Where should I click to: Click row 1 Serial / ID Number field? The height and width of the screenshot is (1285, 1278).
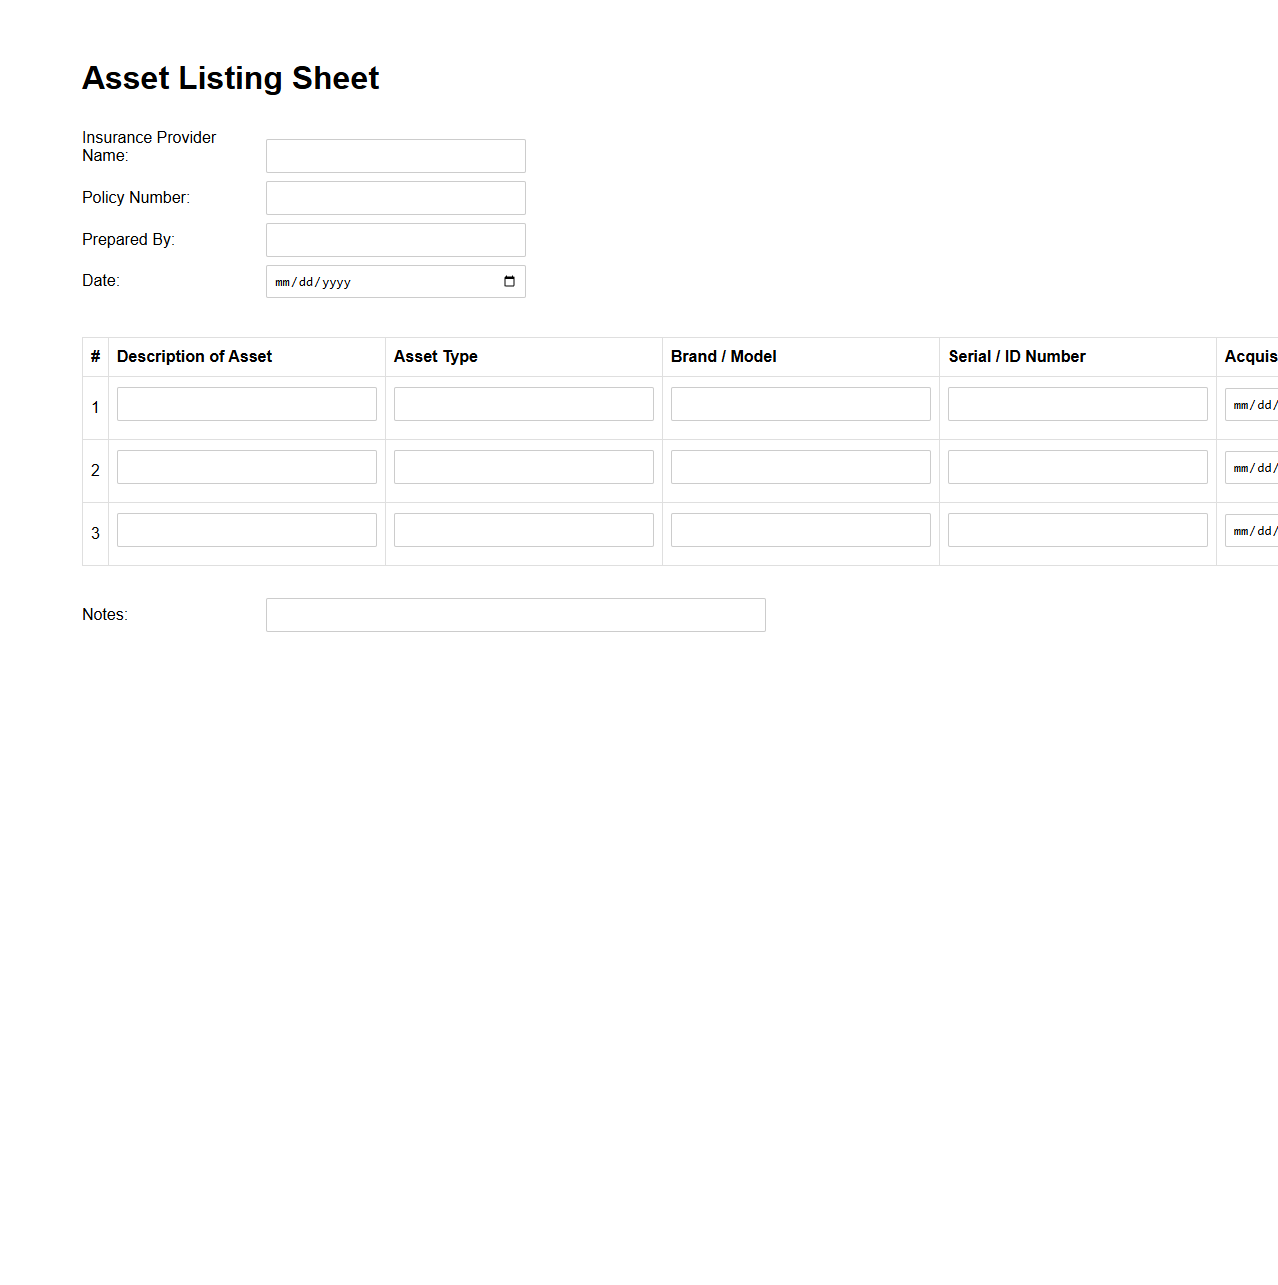tap(1077, 403)
